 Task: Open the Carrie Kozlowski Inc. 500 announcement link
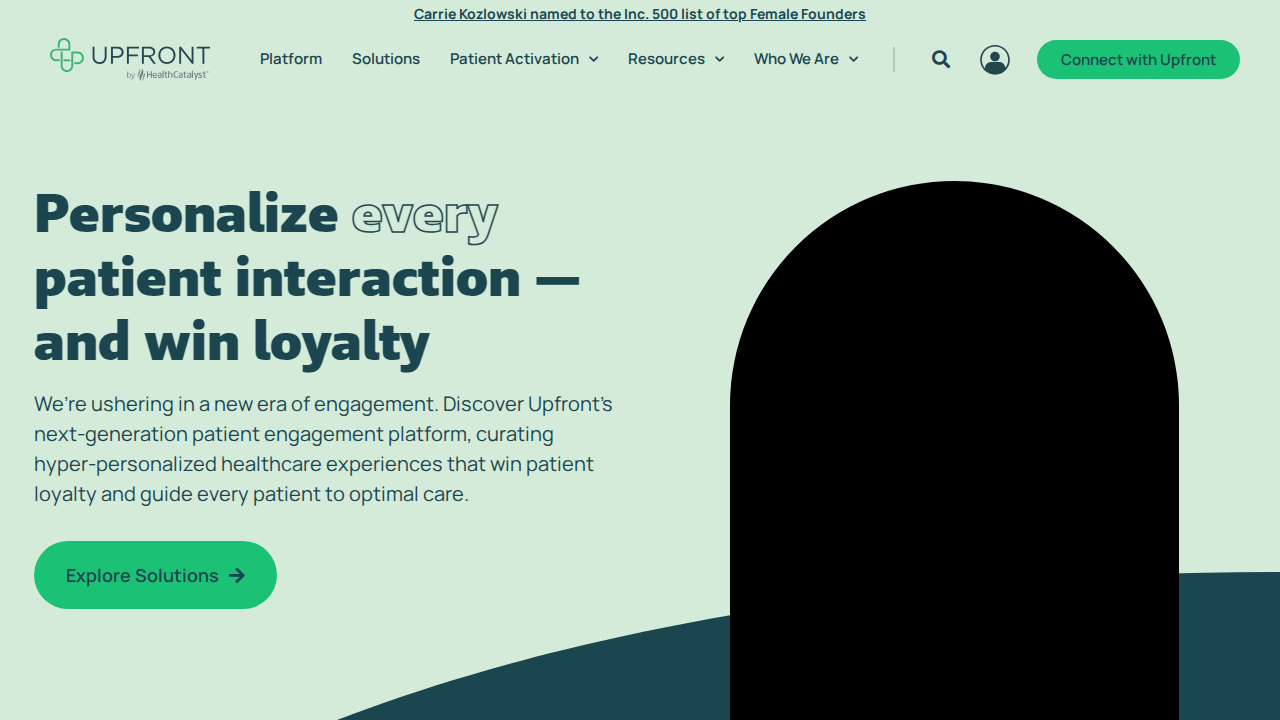pos(640,14)
